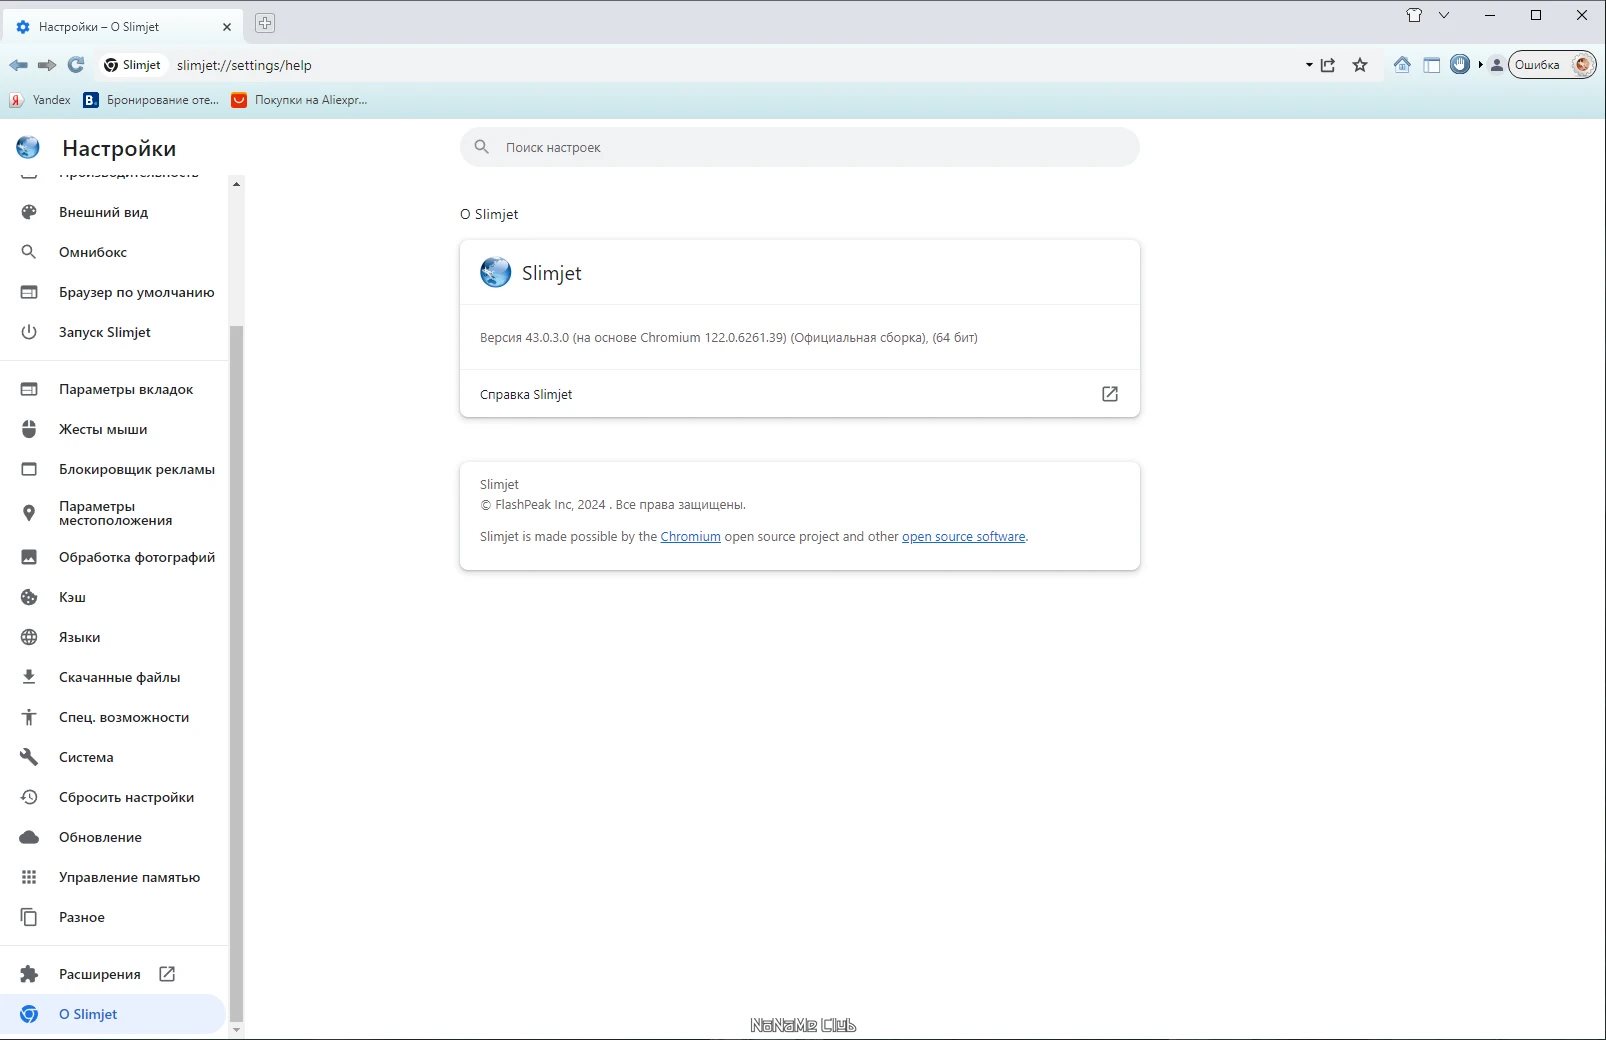Image resolution: width=1606 pixels, height=1040 pixels.
Task: Open a new tab with plus button
Action: (265, 23)
